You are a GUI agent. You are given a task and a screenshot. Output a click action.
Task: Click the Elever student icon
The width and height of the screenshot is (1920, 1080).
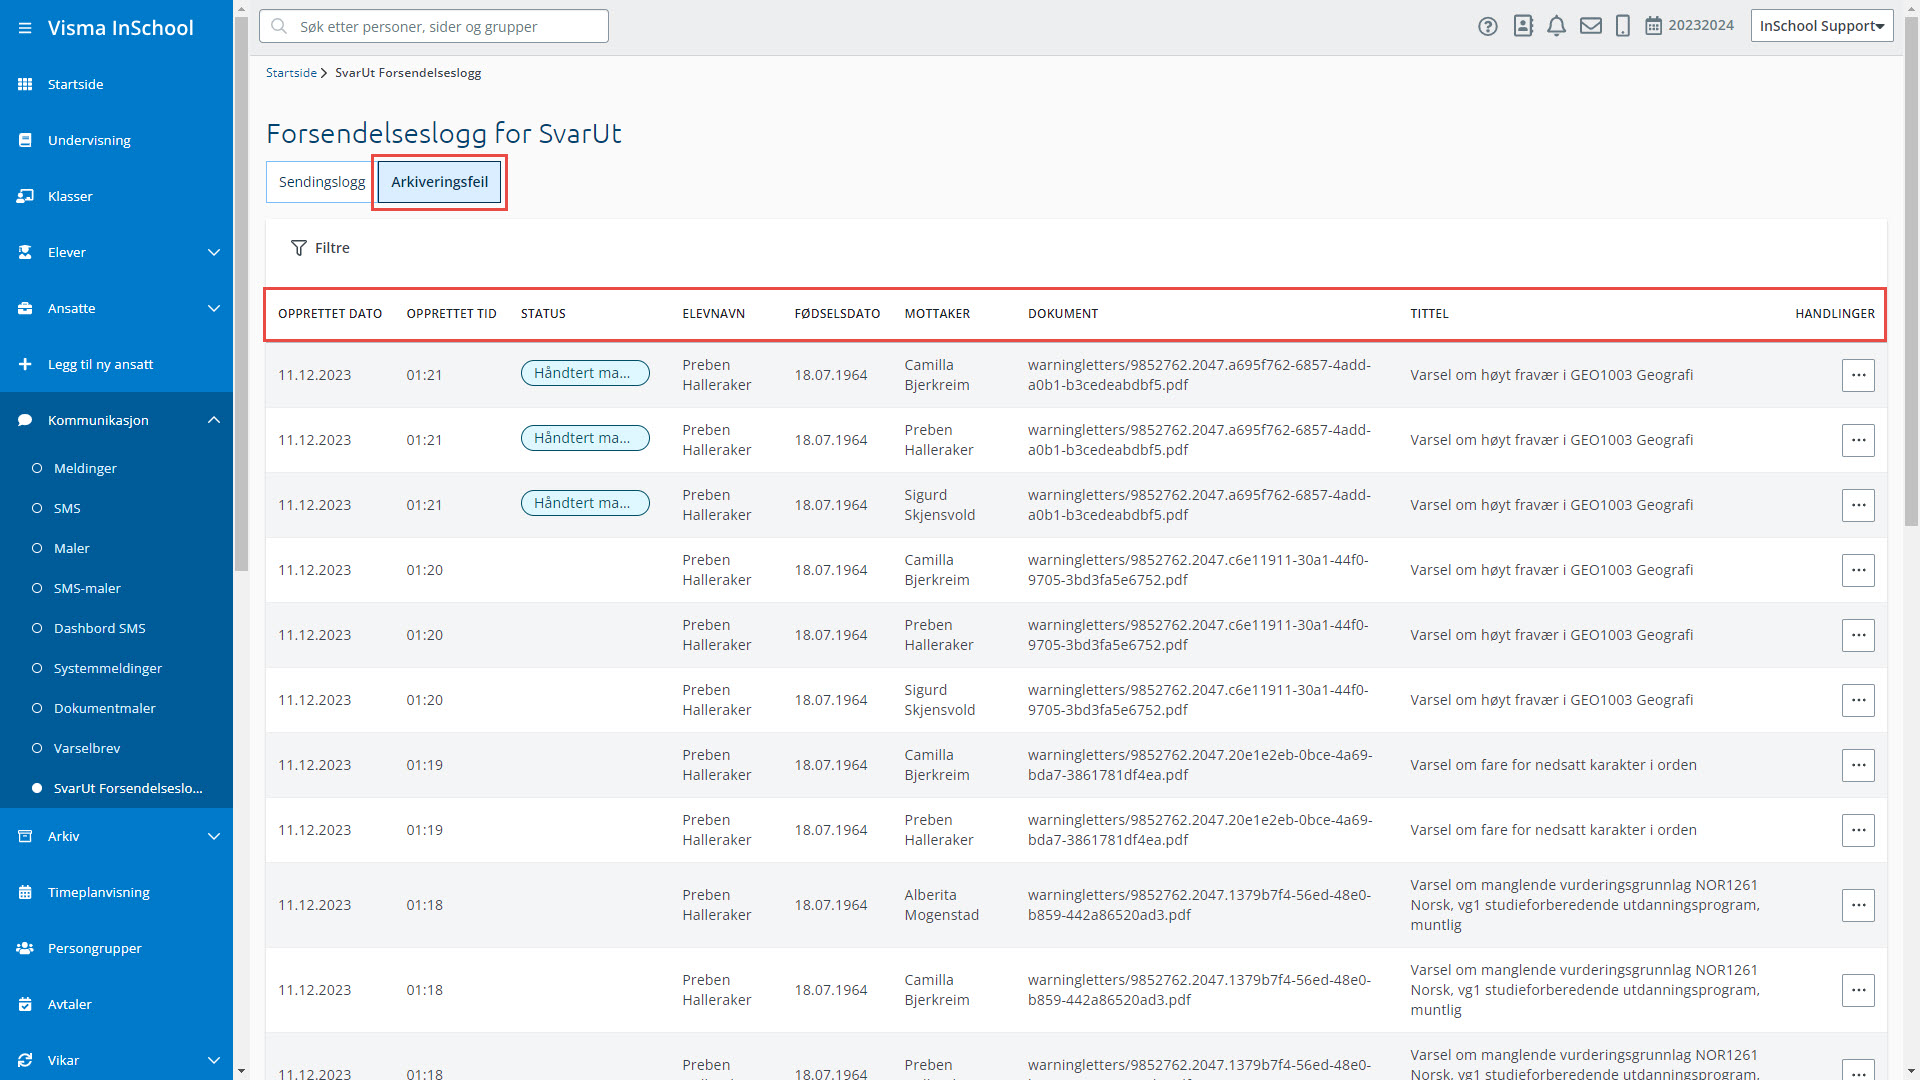click(25, 252)
